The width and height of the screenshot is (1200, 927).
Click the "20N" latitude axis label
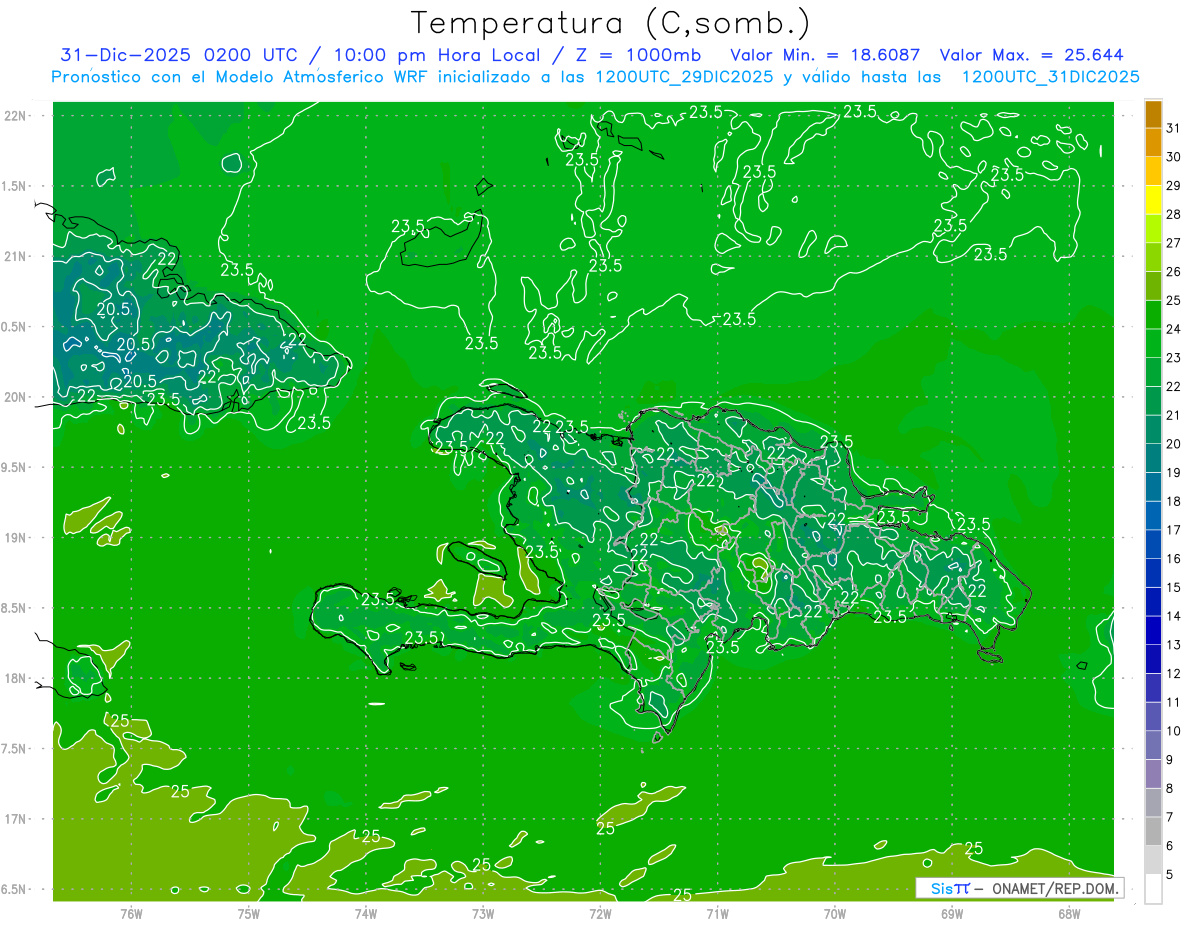(15, 397)
